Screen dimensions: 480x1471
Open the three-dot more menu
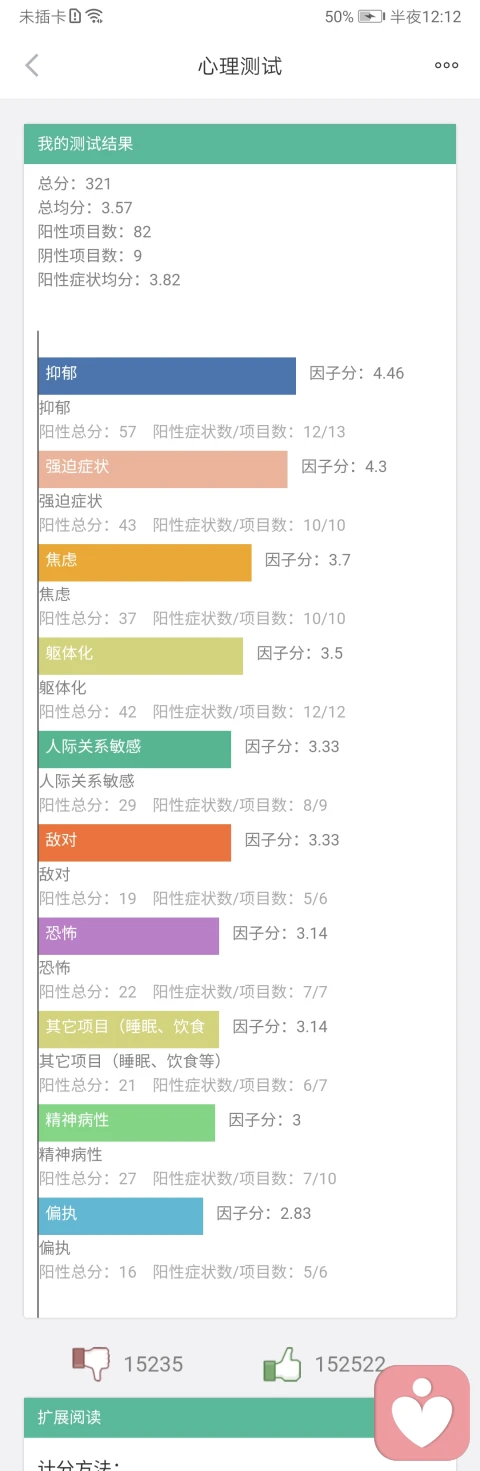(x=446, y=66)
